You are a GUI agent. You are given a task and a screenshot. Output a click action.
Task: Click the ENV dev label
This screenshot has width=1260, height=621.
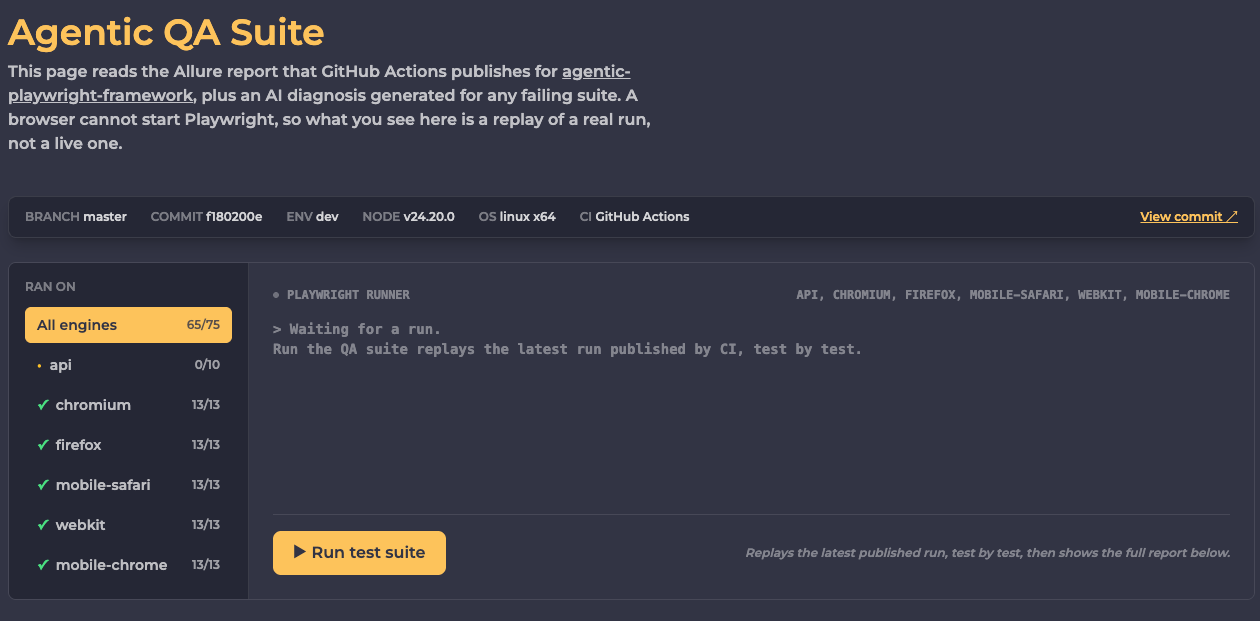click(312, 216)
